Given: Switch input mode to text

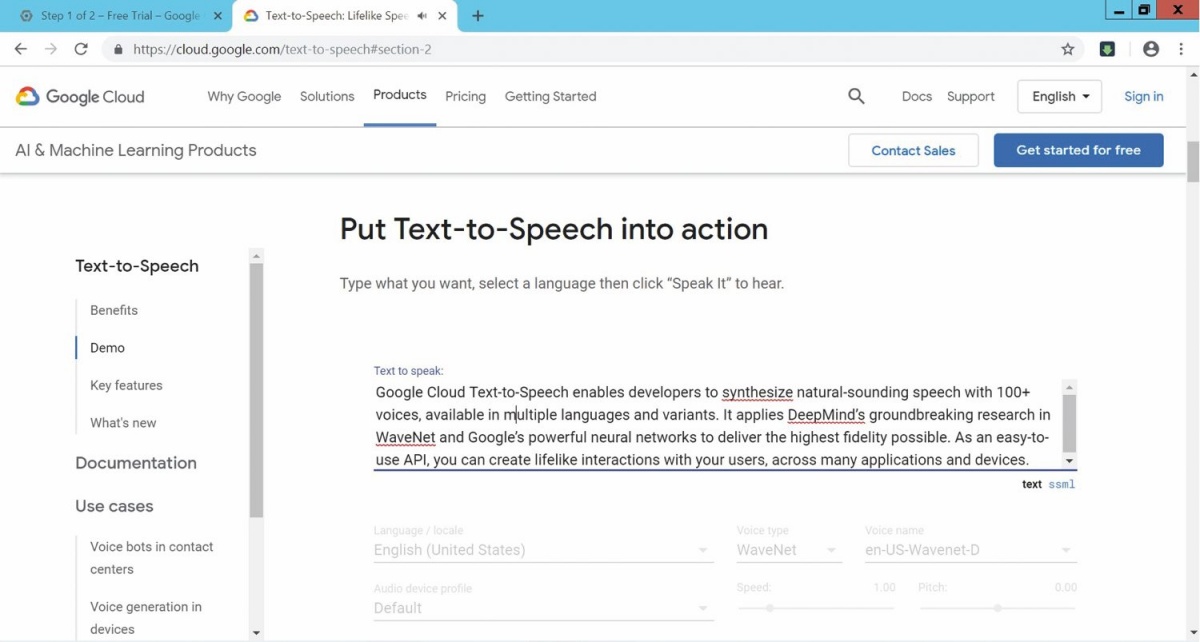Looking at the screenshot, I should (x=1032, y=484).
